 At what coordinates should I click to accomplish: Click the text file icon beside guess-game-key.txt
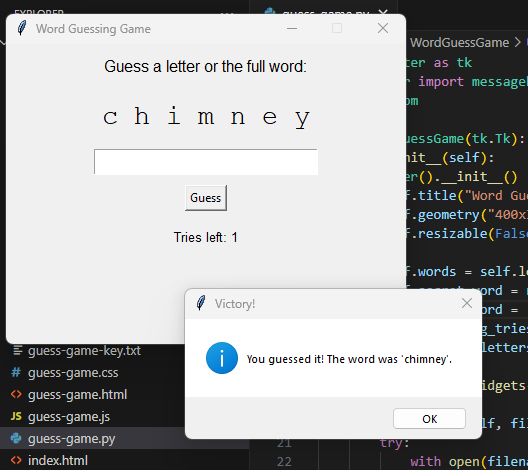click(17, 350)
